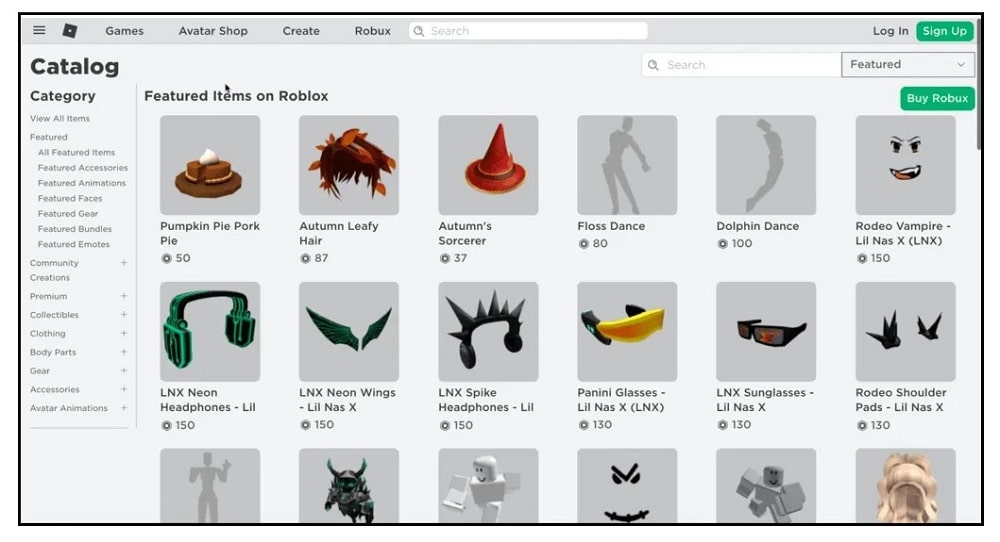Viewport: 1000px width, 542px height.
Task: Select the Featured category heading
Action: [x=48, y=136]
